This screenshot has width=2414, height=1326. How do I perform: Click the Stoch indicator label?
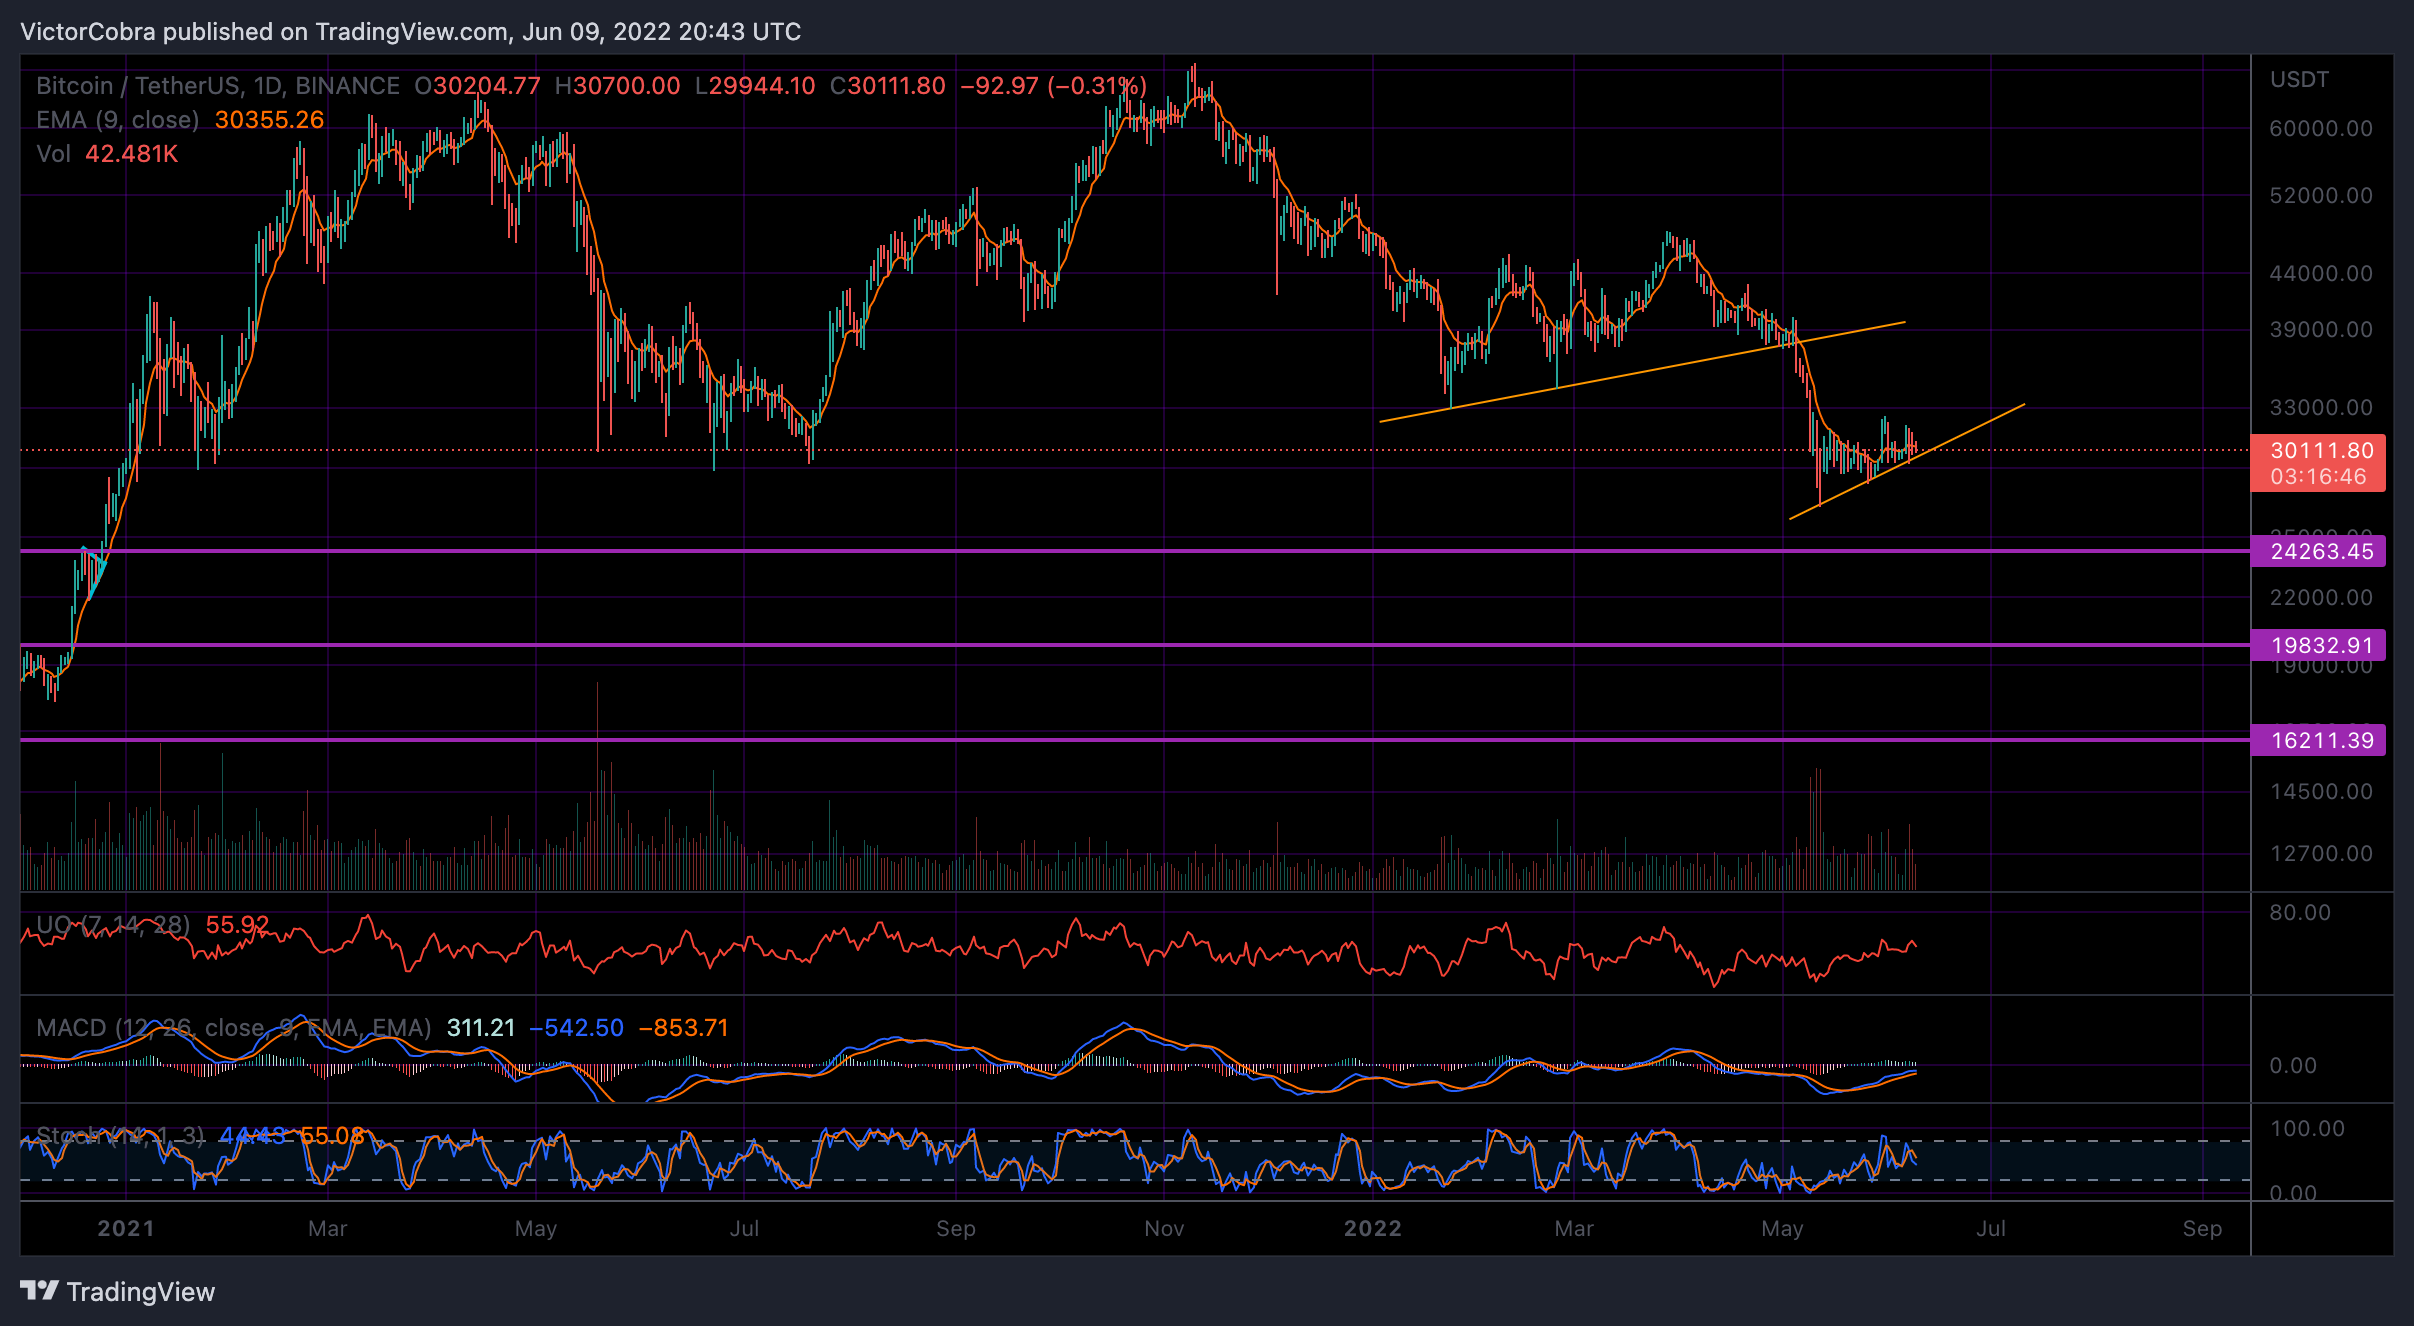tap(120, 1136)
